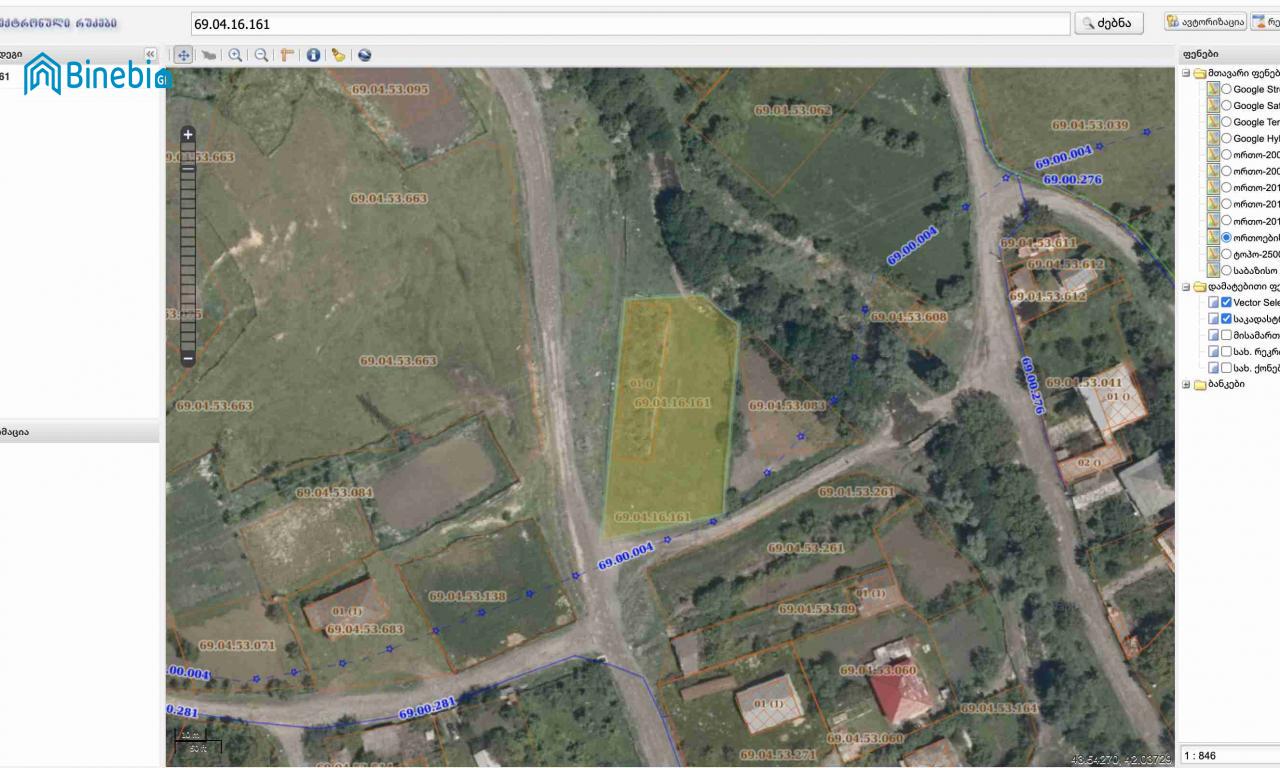Image resolution: width=1280 pixels, height=768 pixels.
Task: Select the pan map tool
Action: pos(184,55)
